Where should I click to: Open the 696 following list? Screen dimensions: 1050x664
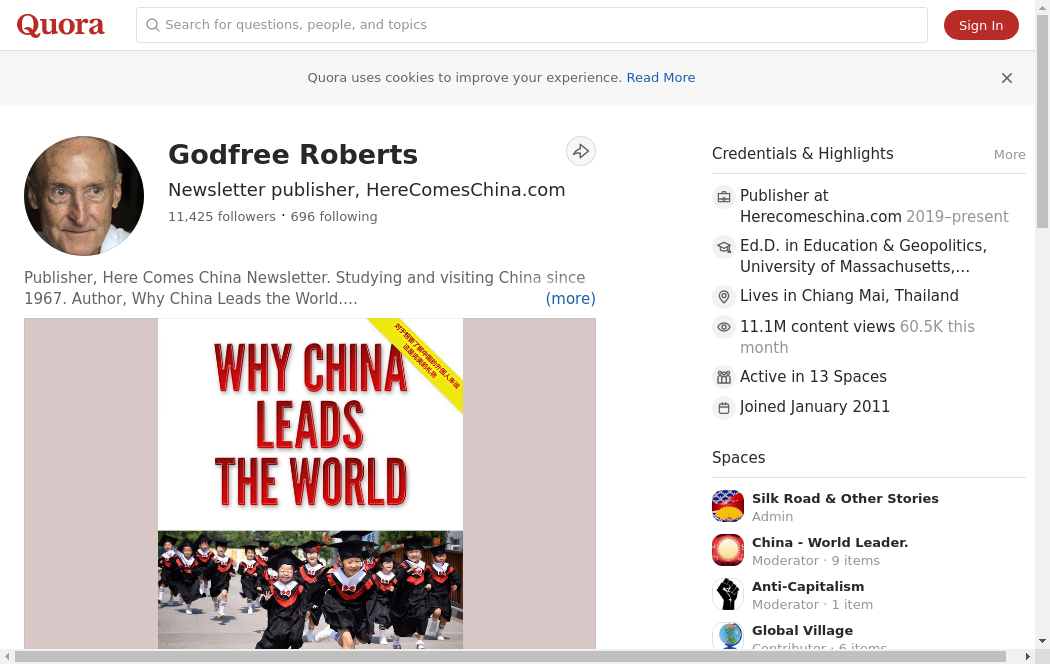coord(334,217)
